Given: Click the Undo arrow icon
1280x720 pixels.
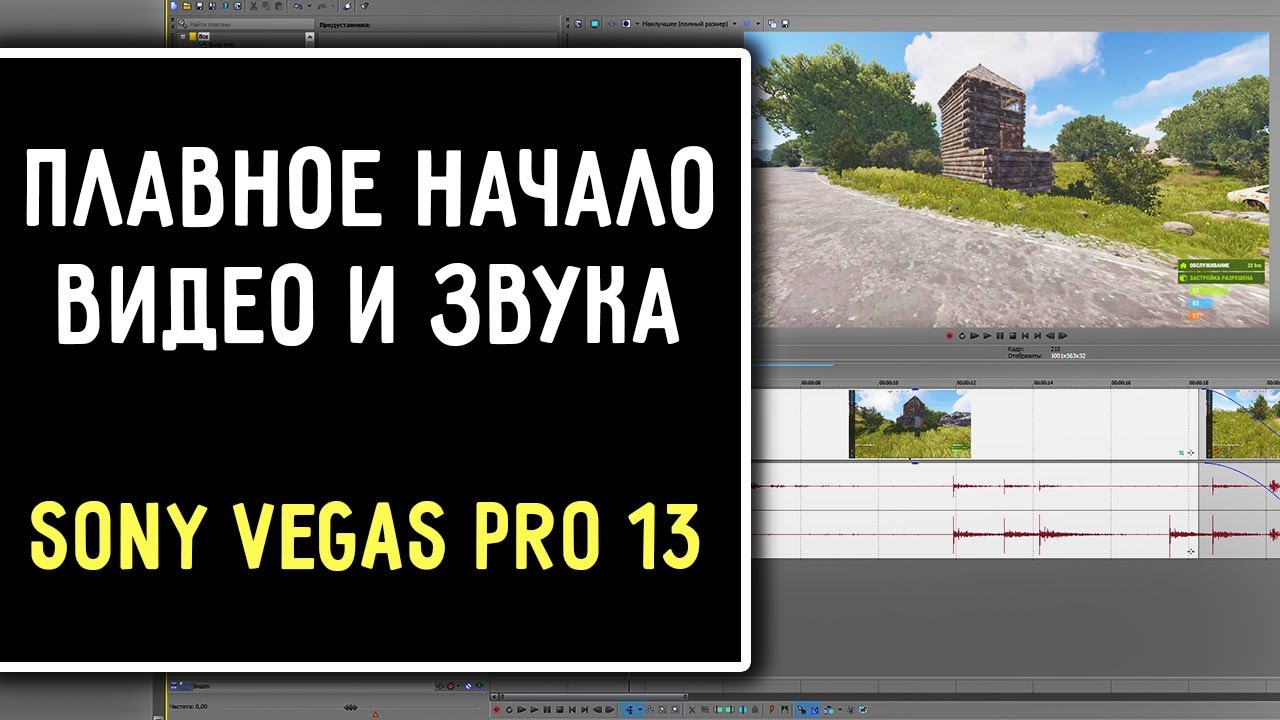Looking at the screenshot, I should pos(297,6).
